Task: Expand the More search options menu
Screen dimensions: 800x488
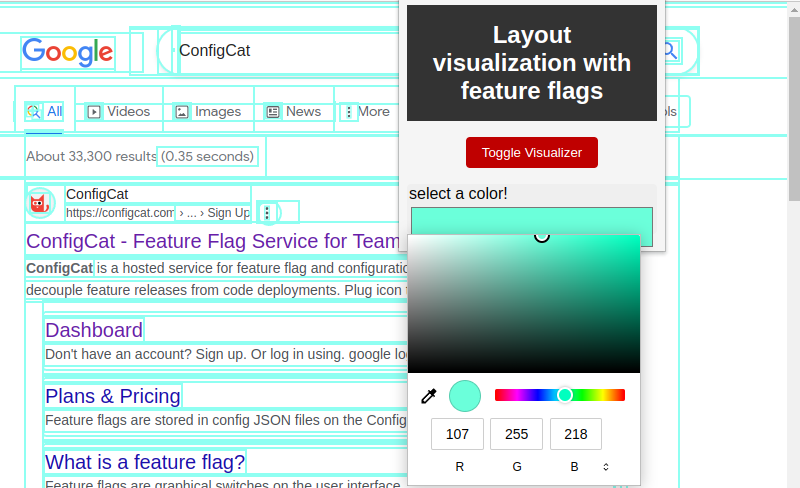Action: point(367,112)
